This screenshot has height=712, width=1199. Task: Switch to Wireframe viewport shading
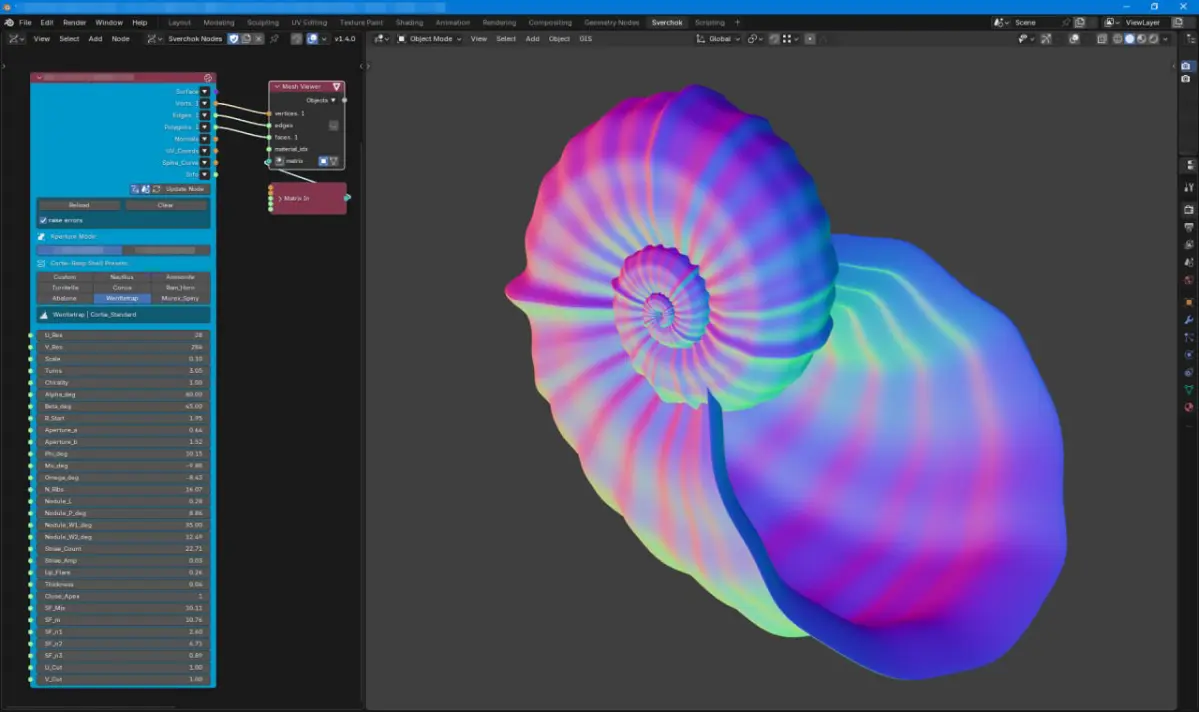pyautogui.click(x=1118, y=39)
